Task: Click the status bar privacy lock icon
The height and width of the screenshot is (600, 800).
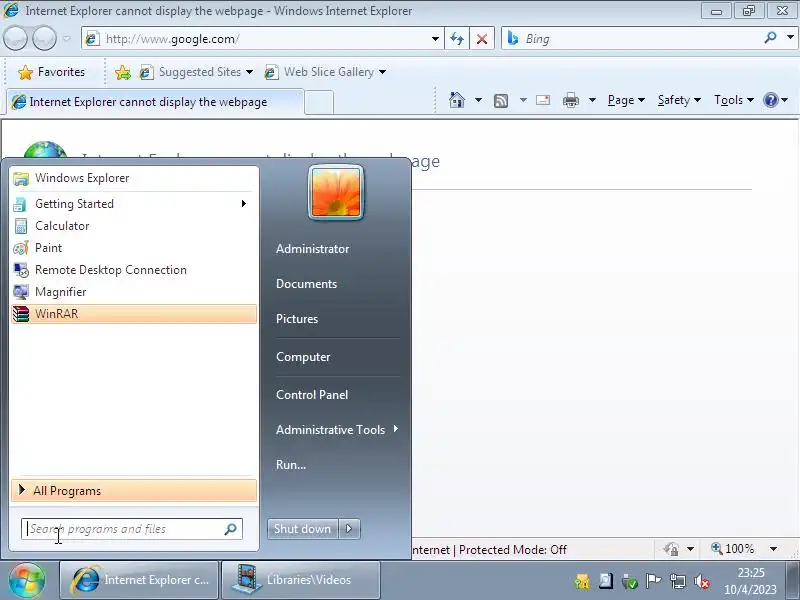Action: tap(671, 549)
